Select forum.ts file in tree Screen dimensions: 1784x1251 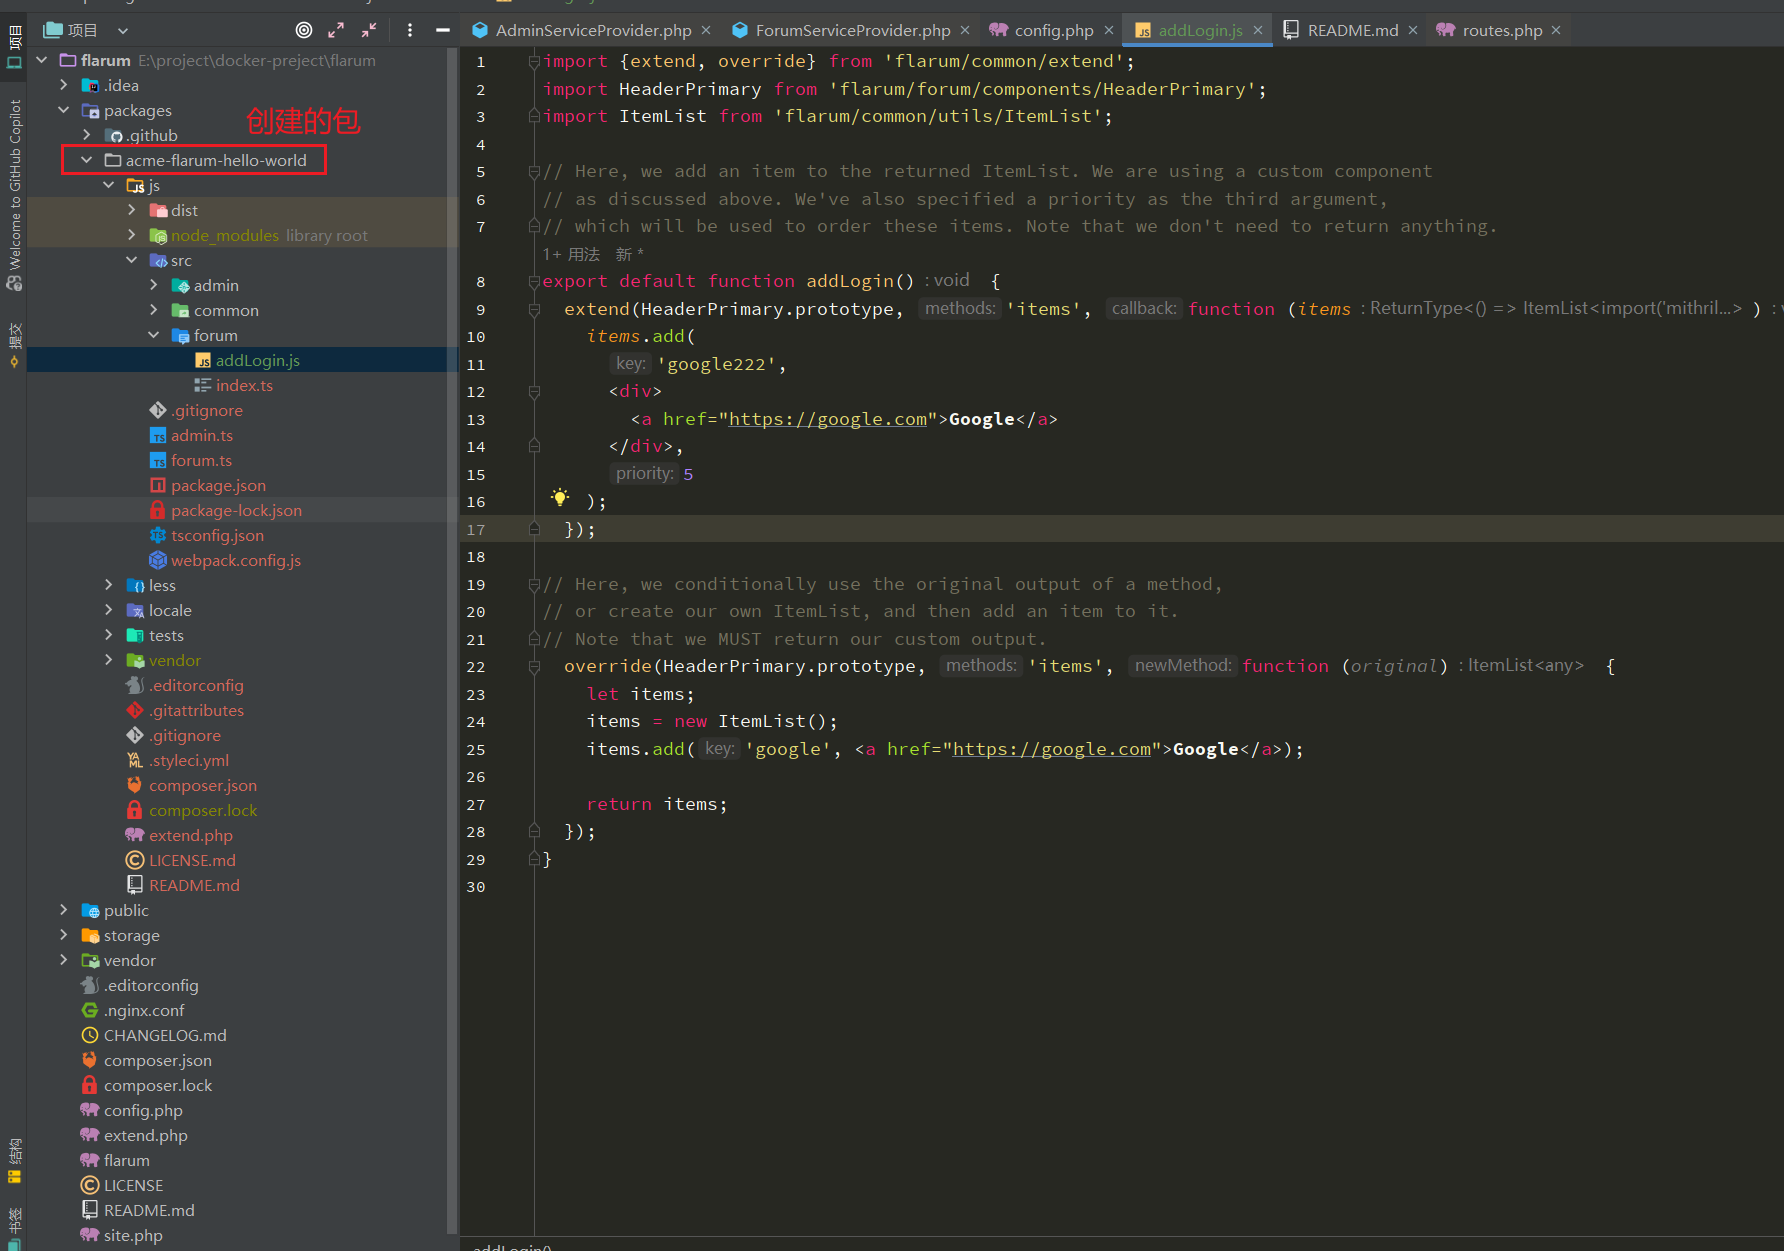click(x=201, y=460)
